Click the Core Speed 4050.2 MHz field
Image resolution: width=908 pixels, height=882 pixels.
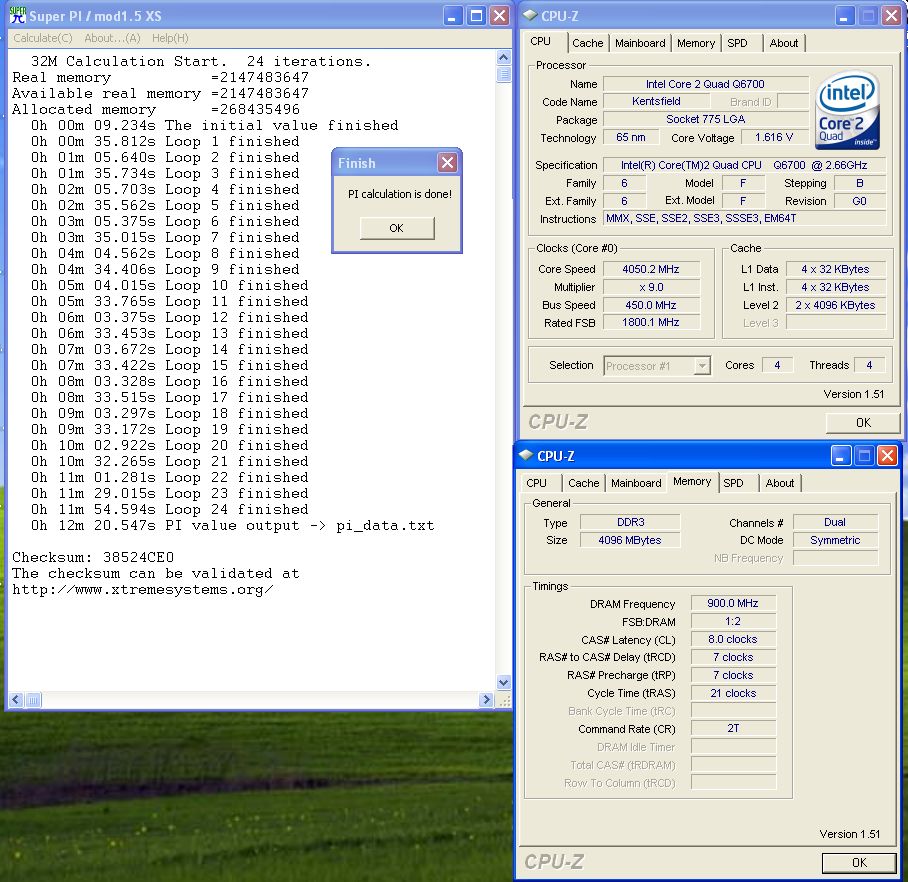(651, 269)
